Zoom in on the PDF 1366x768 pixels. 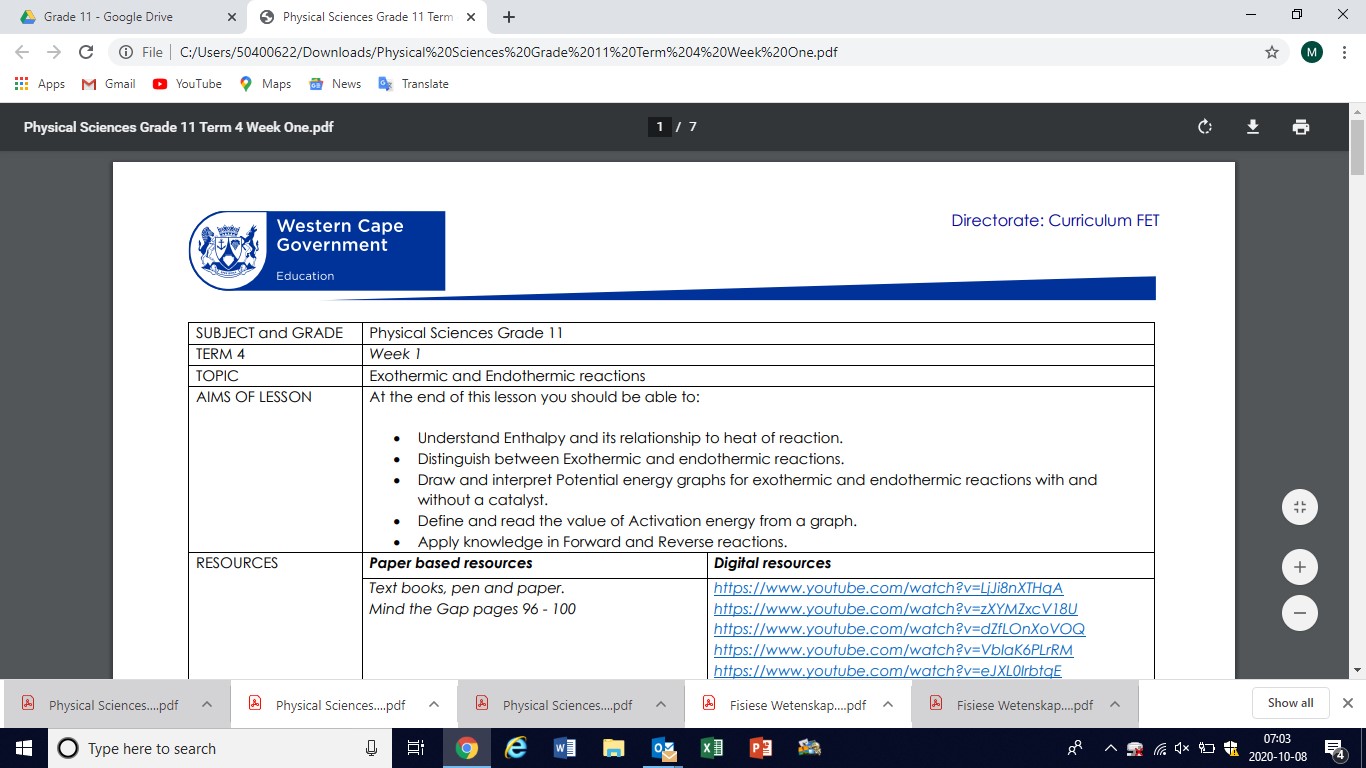click(x=1300, y=567)
